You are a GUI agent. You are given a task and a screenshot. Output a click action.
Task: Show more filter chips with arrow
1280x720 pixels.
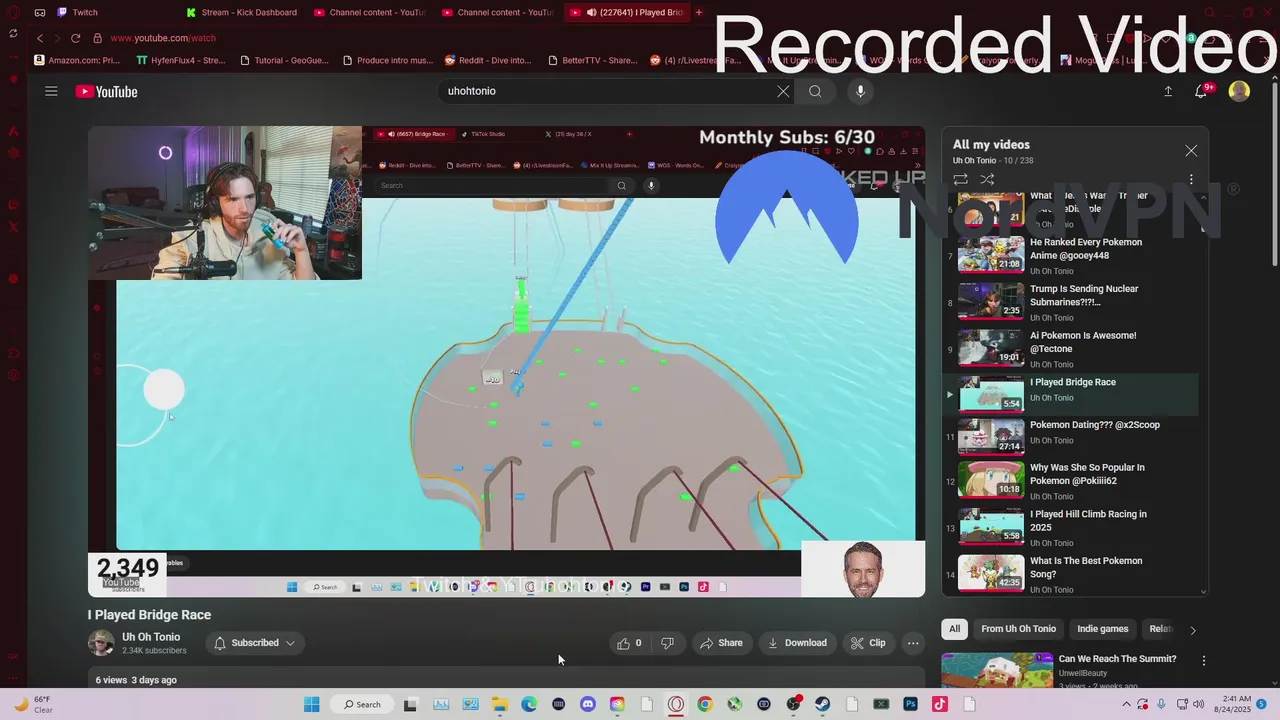point(1192,630)
